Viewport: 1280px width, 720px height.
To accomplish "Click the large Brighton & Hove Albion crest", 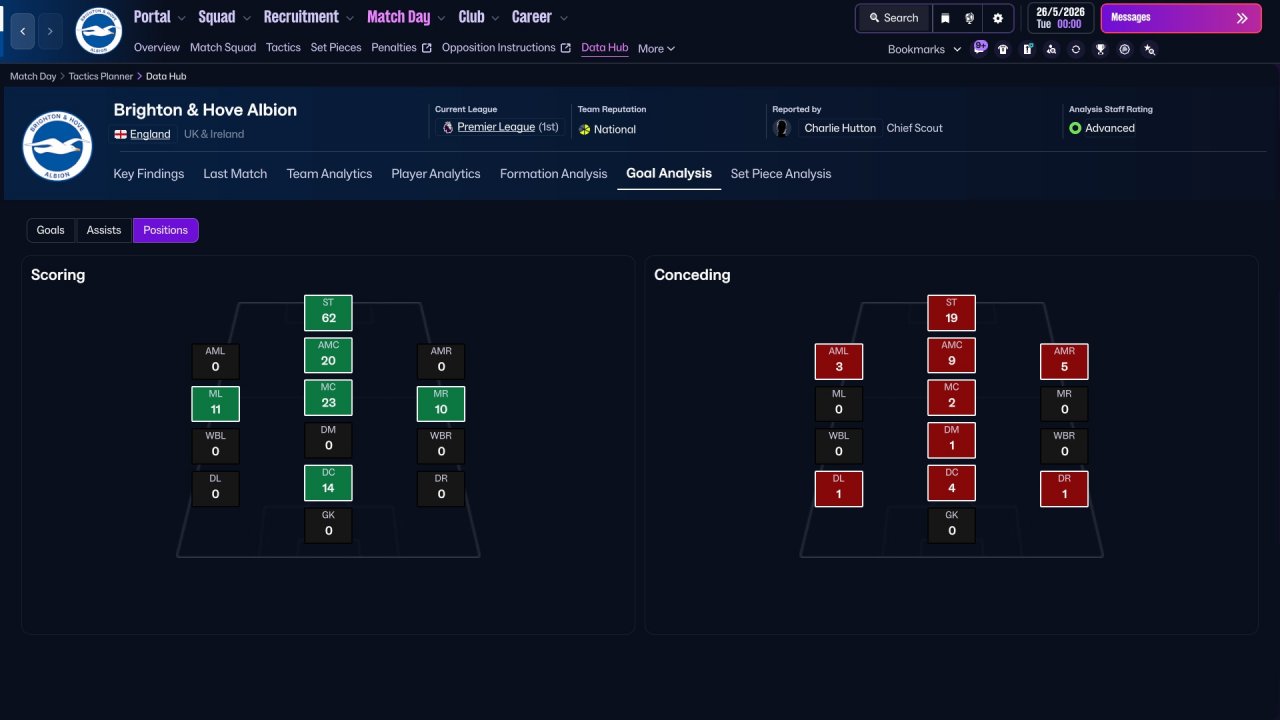I will click(x=57, y=145).
